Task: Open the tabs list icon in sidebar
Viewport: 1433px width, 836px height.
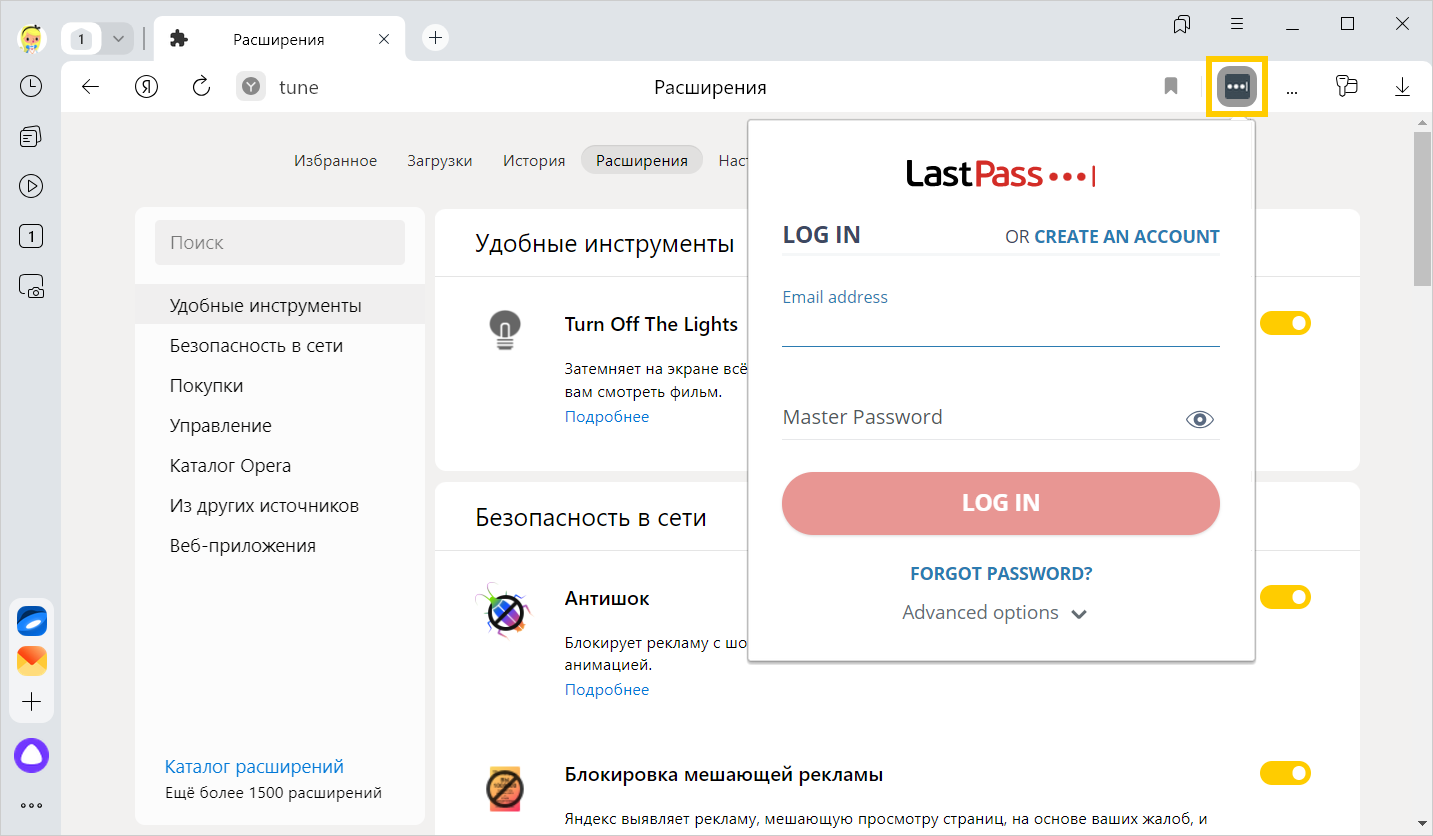Action: click(31, 136)
